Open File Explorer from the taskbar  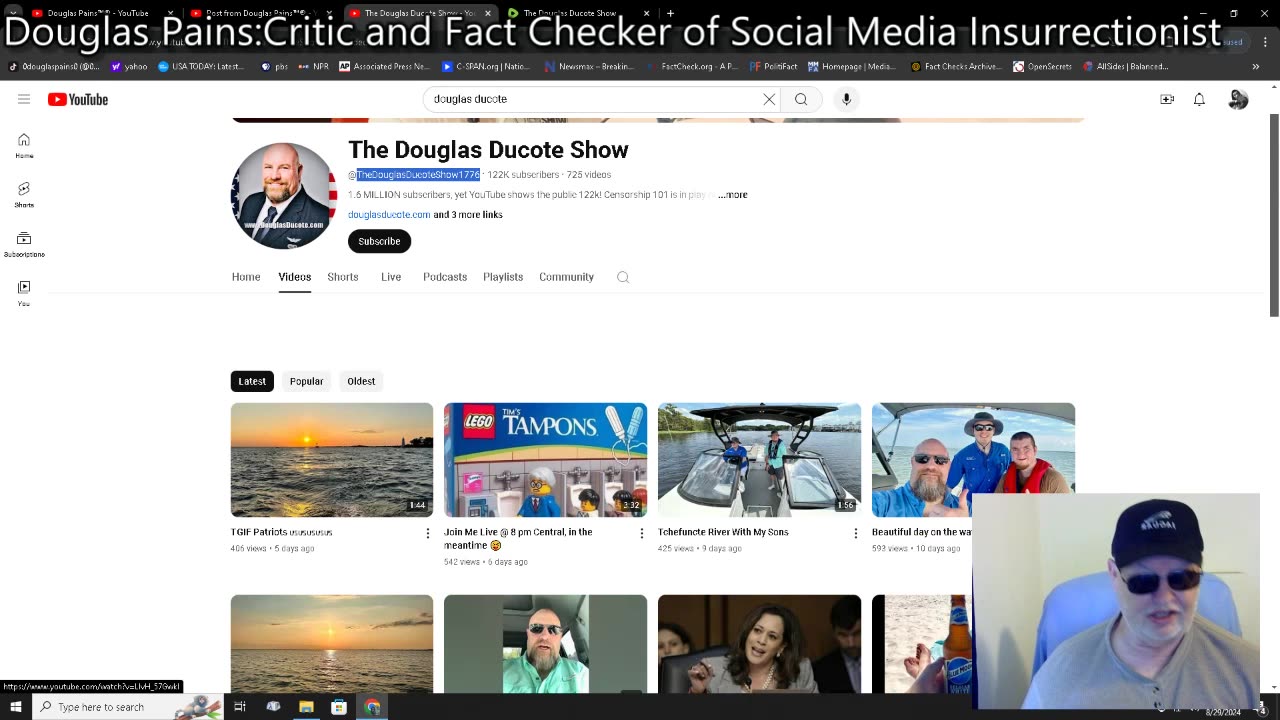coord(306,707)
